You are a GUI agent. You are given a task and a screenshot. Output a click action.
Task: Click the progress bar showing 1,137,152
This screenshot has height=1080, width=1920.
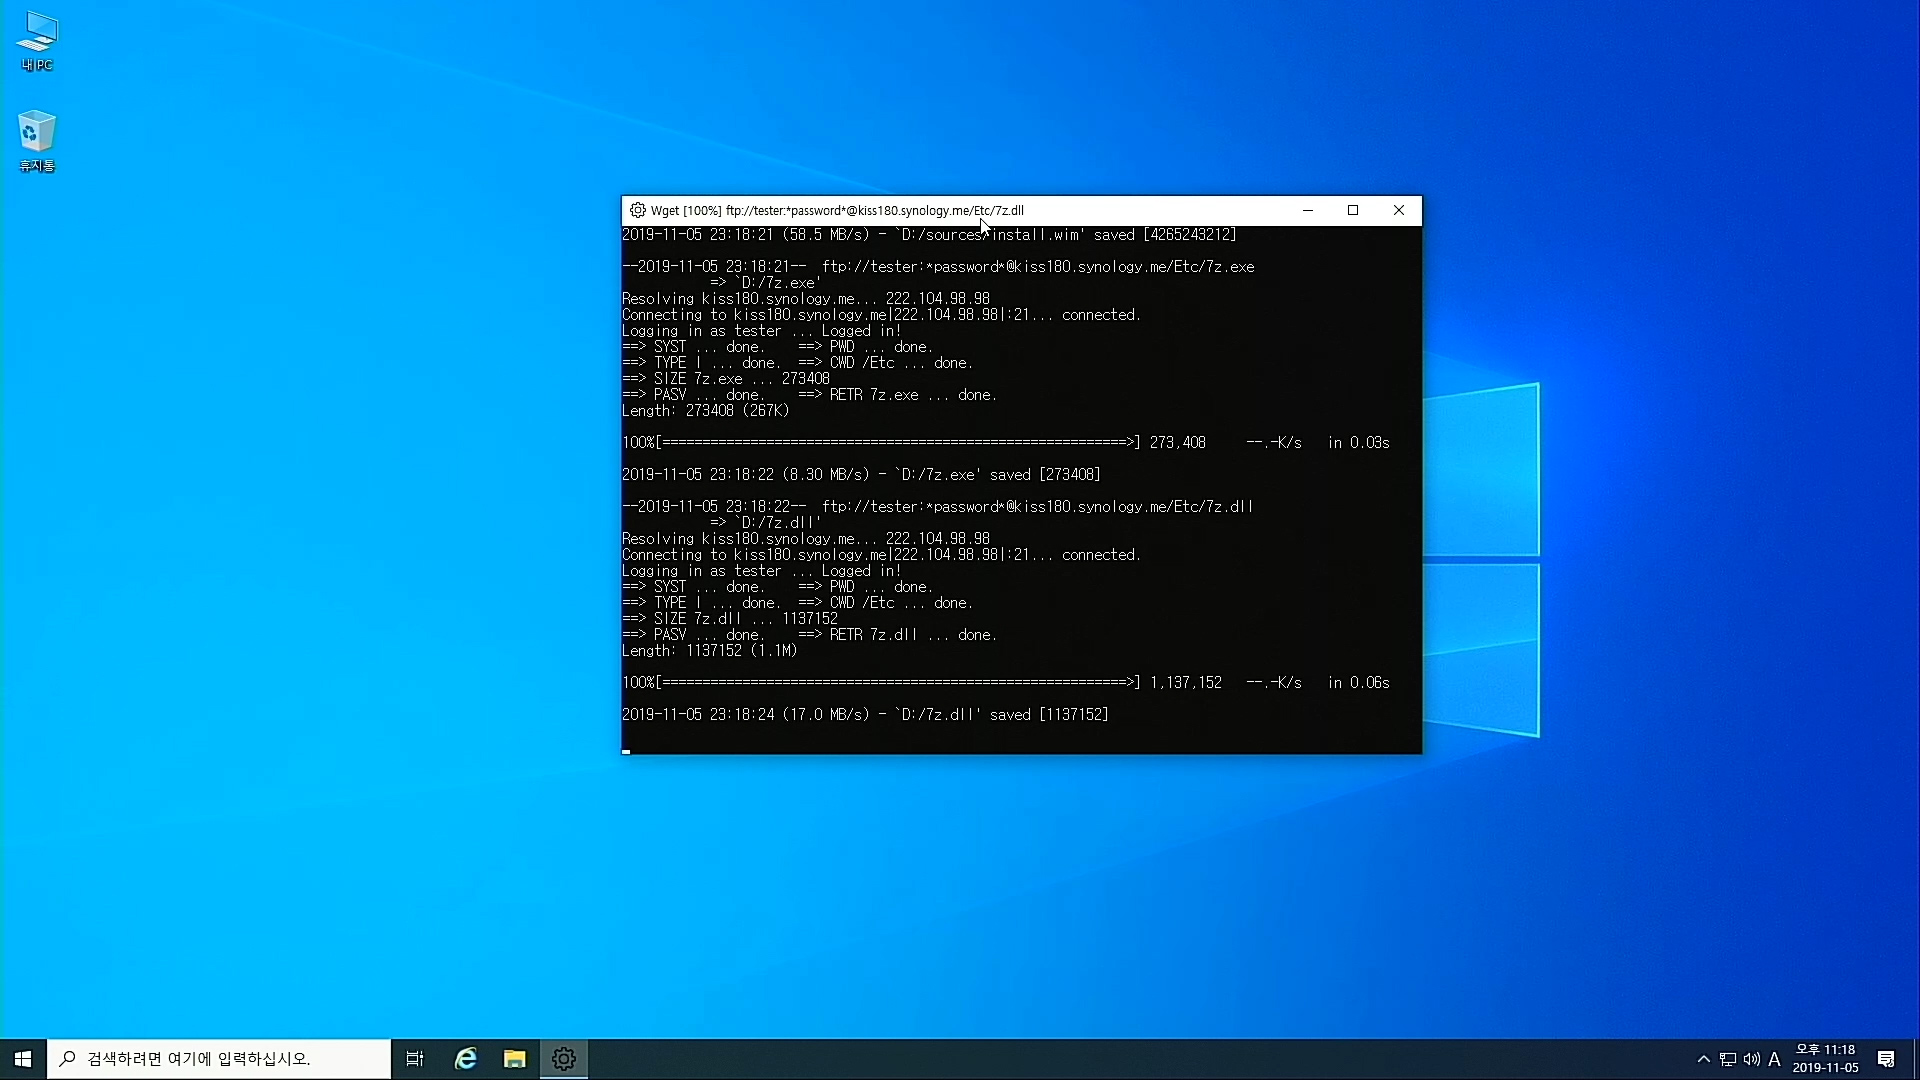1006,683
